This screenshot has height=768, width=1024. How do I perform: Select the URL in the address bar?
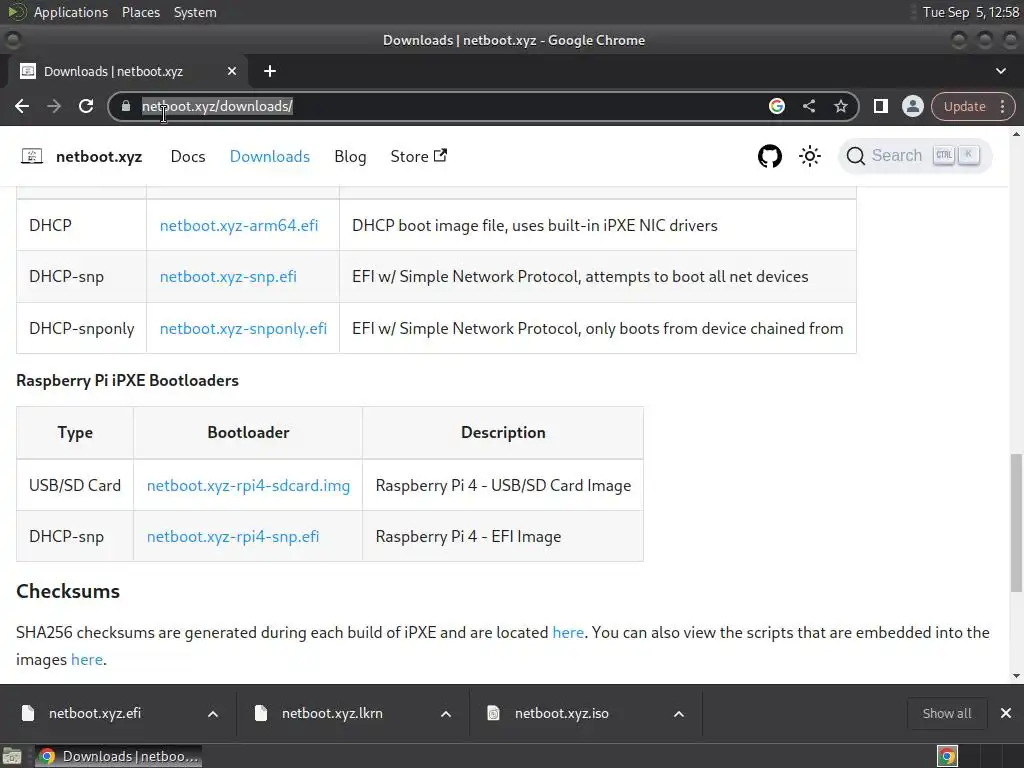click(217, 106)
